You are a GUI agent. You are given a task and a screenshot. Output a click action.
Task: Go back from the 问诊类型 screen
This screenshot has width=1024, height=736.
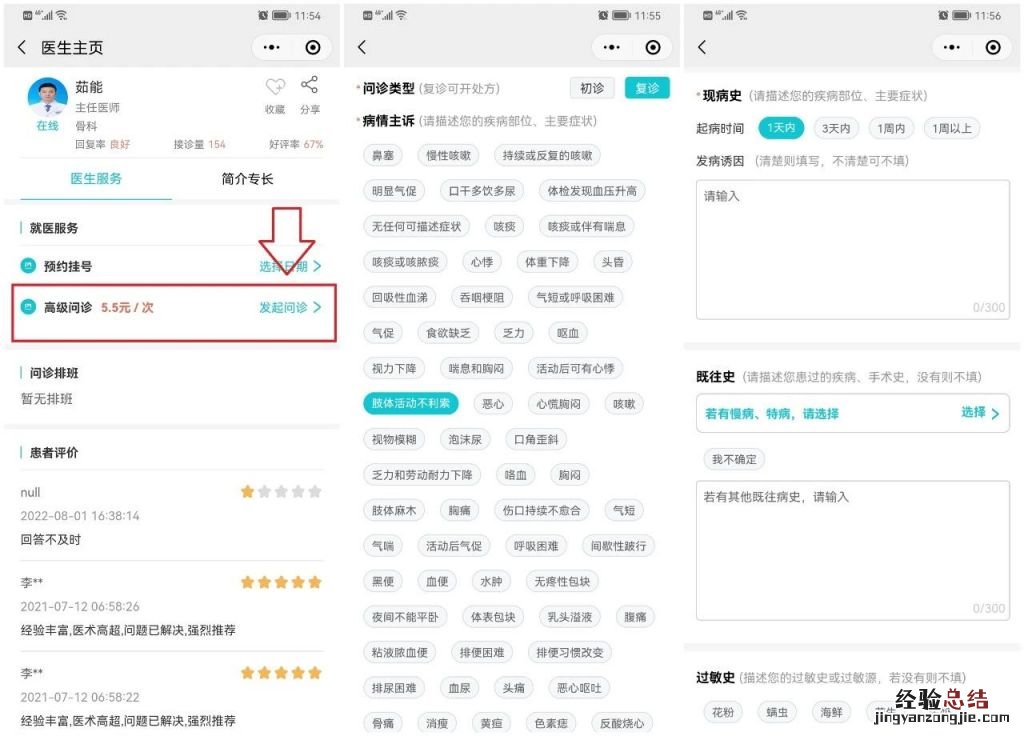click(x=362, y=47)
